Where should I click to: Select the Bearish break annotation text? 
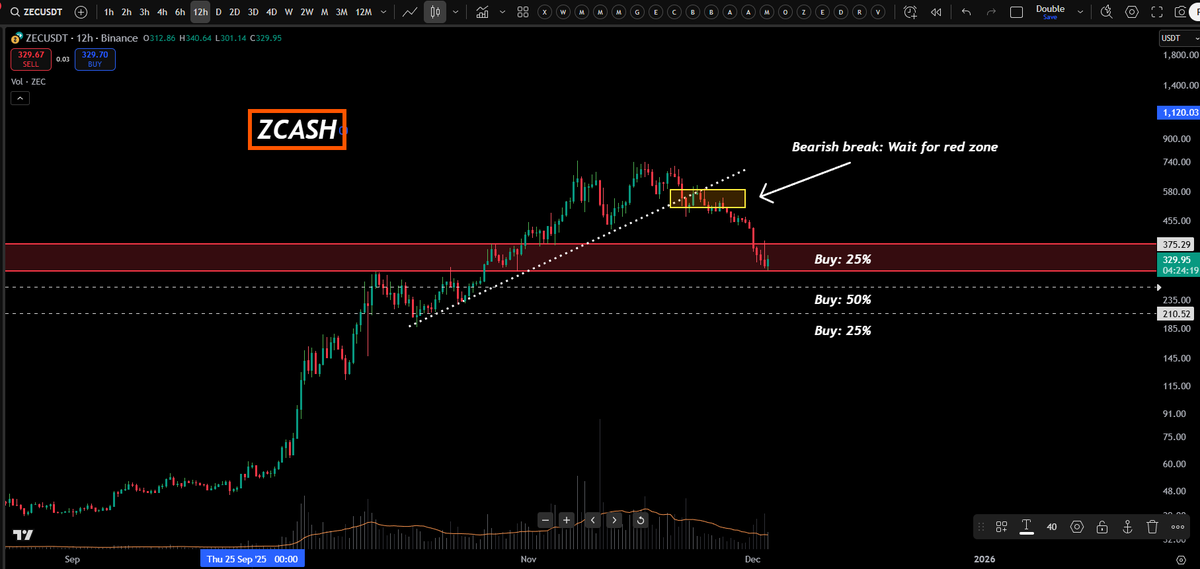pos(895,146)
